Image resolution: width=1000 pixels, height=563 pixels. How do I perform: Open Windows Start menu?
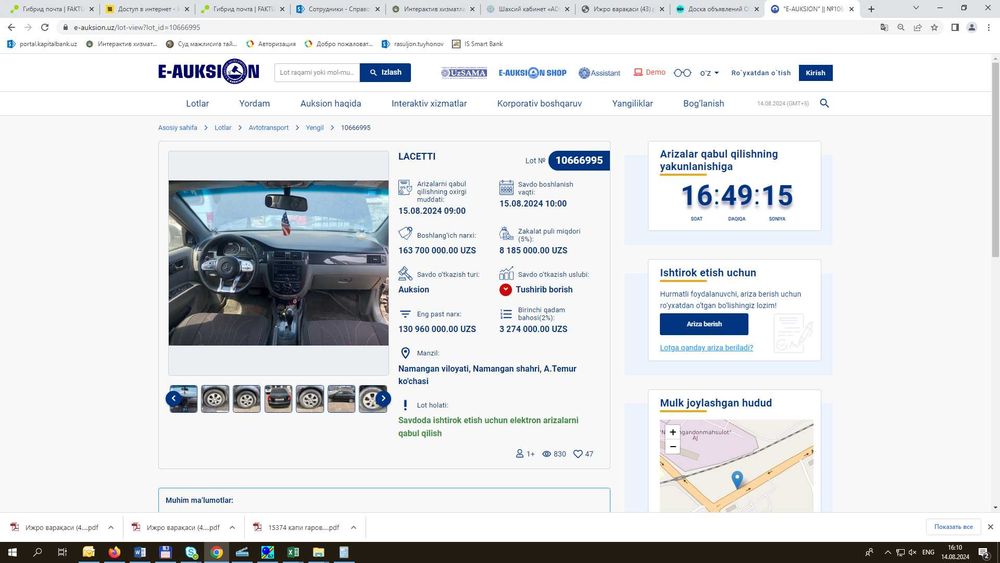tap(12, 552)
